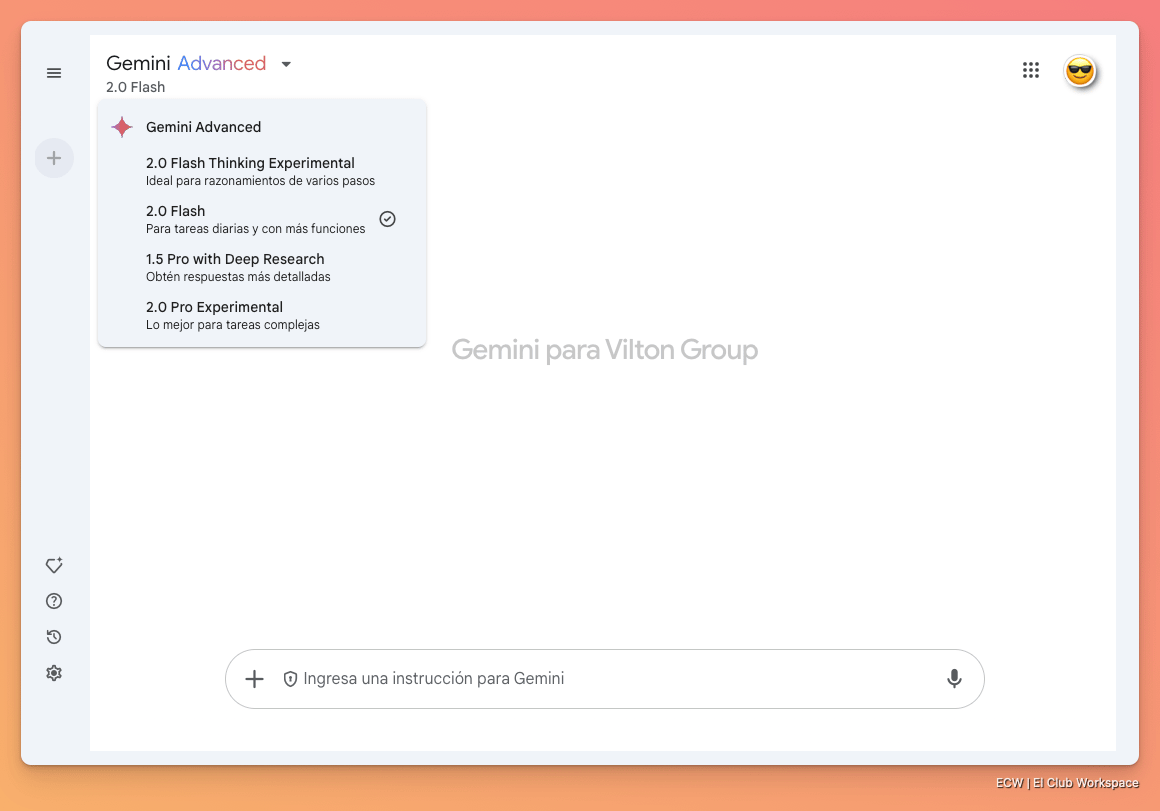The height and width of the screenshot is (811, 1160).
Task: Click the '2.0 Flash' subtitle under the title
Action: [135, 87]
